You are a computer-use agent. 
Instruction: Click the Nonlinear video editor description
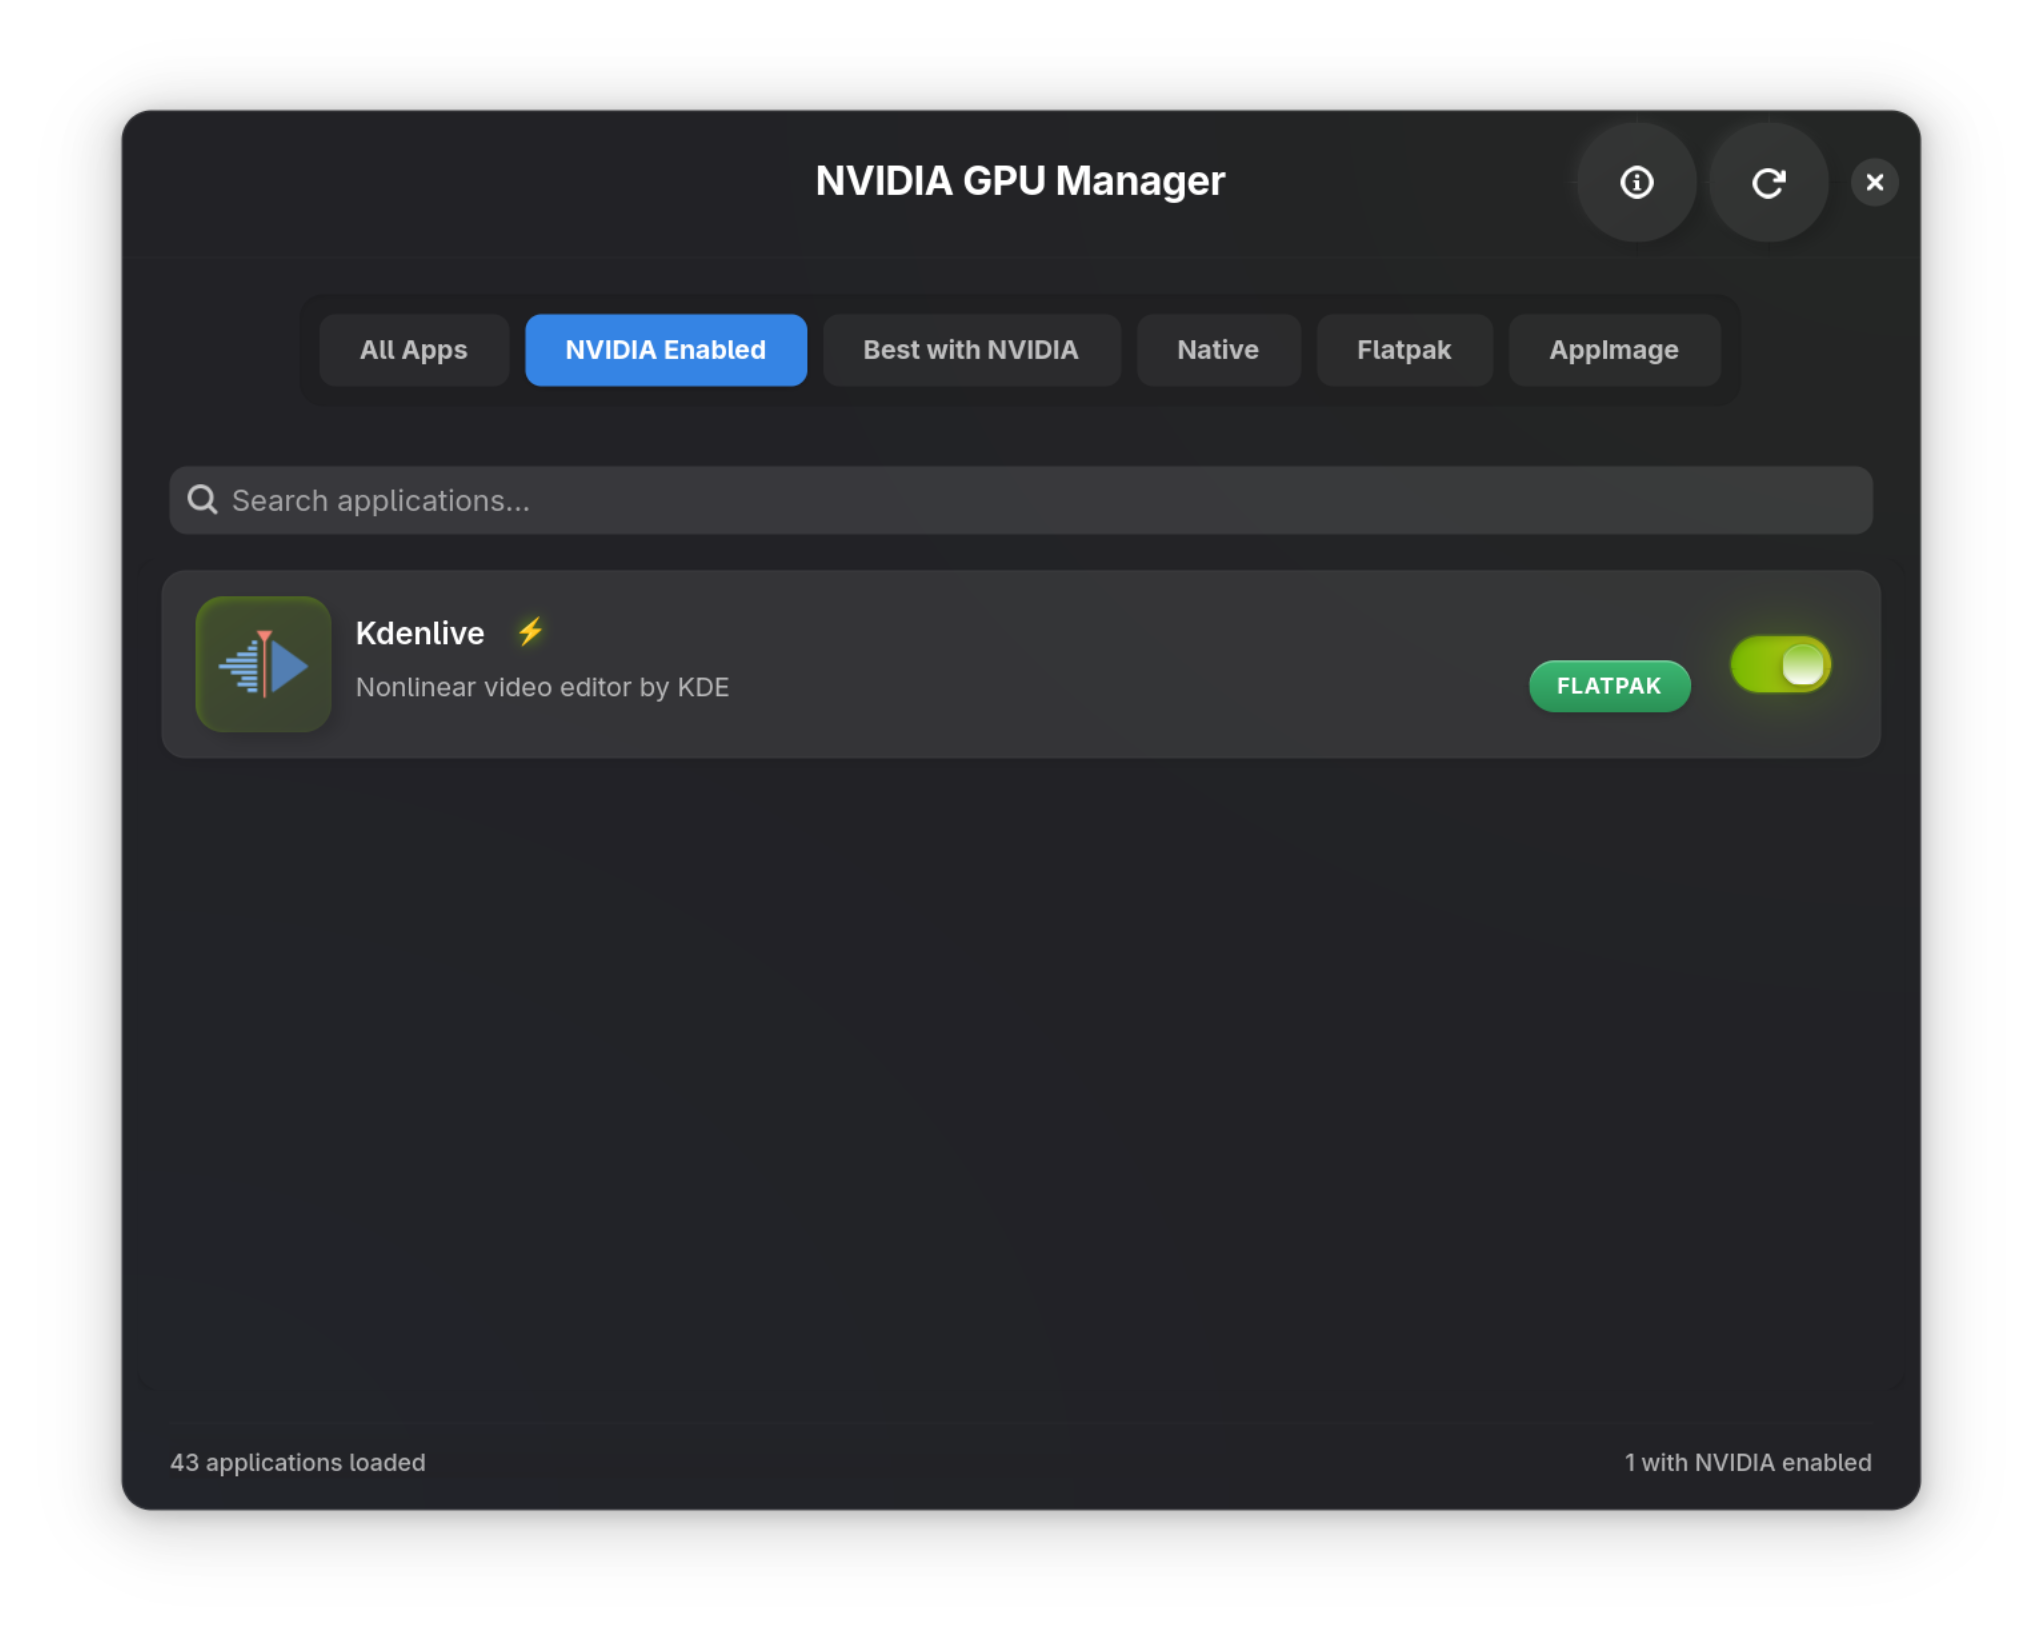click(x=542, y=687)
